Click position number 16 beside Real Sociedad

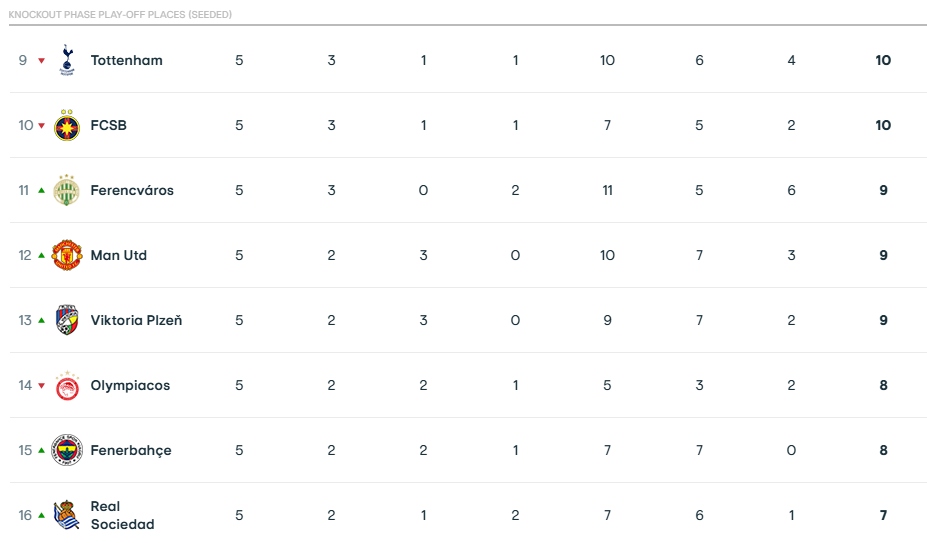[x=25, y=515]
